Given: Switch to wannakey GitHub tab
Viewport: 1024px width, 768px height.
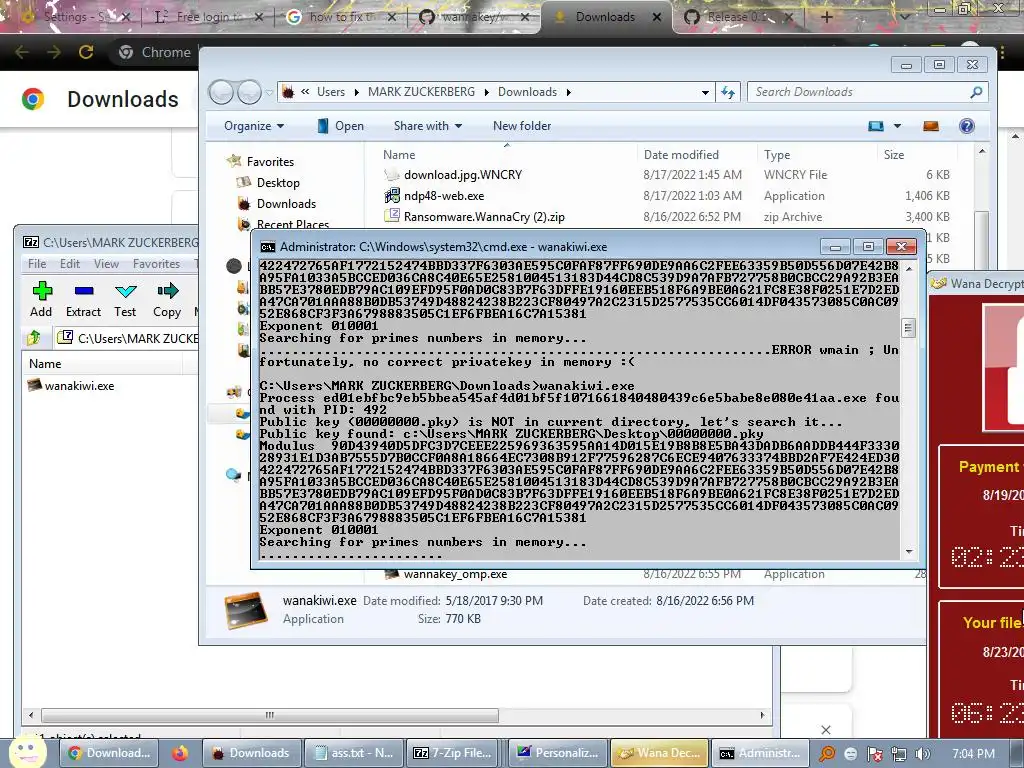Looking at the screenshot, I should pos(473,17).
